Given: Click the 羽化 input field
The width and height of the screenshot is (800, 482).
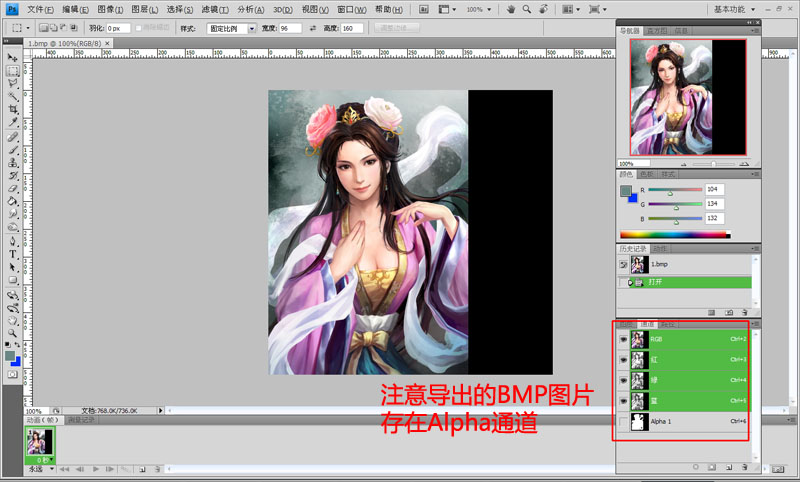Looking at the screenshot, I should coord(117,29).
